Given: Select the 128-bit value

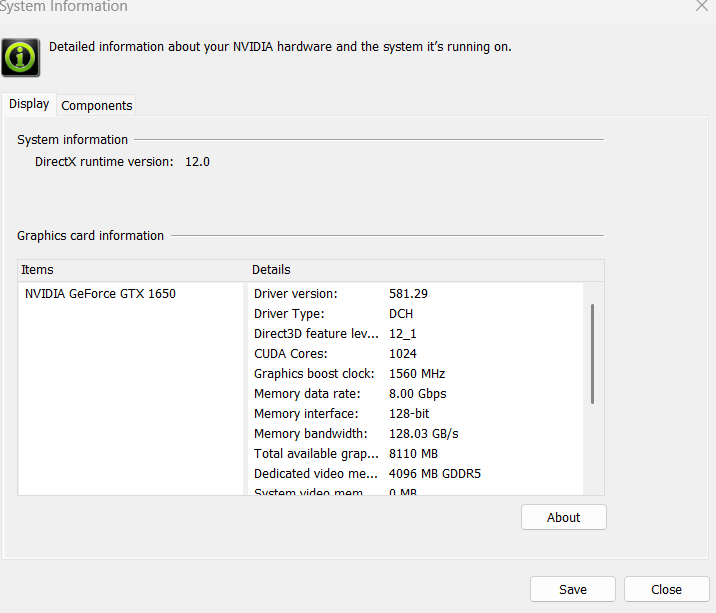Looking at the screenshot, I should click(x=409, y=414).
